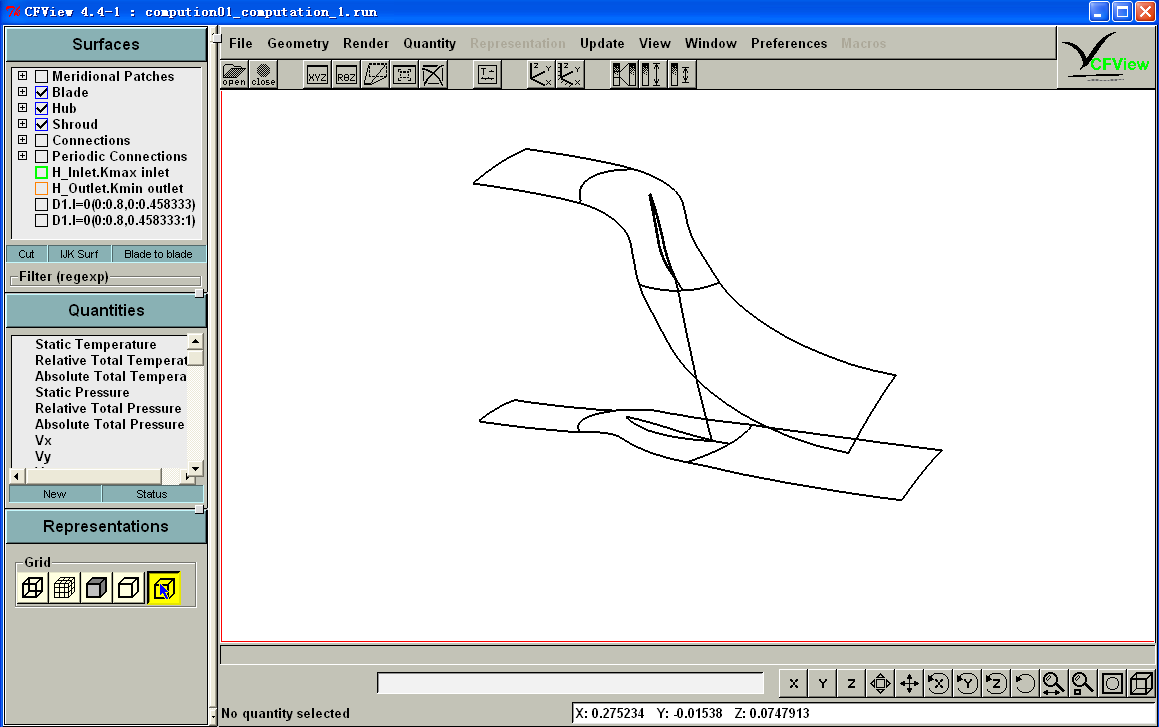
Task: Expand the Hub tree node
Action: (x=23, y=108)
